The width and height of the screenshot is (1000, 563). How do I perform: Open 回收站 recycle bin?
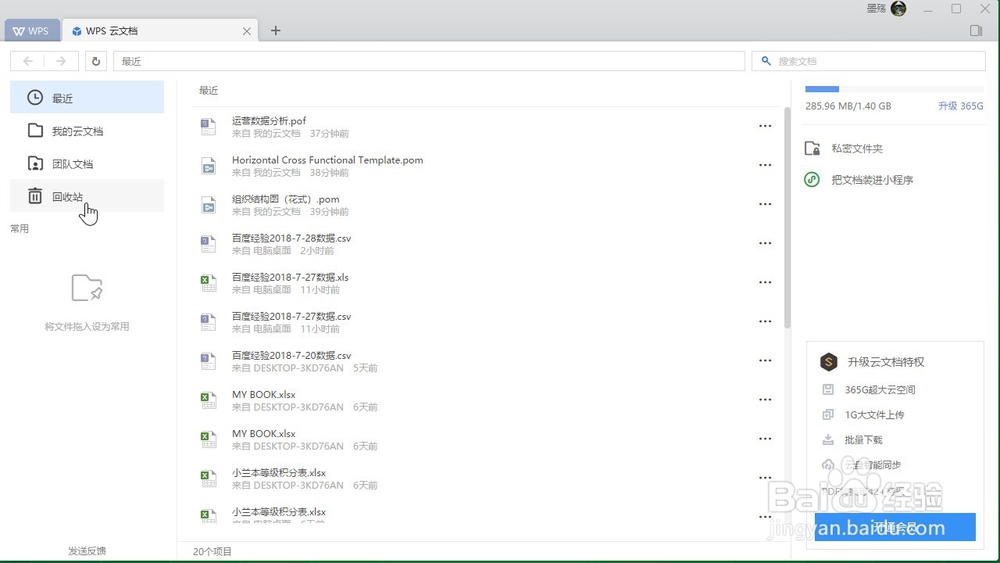pos(87,196)
